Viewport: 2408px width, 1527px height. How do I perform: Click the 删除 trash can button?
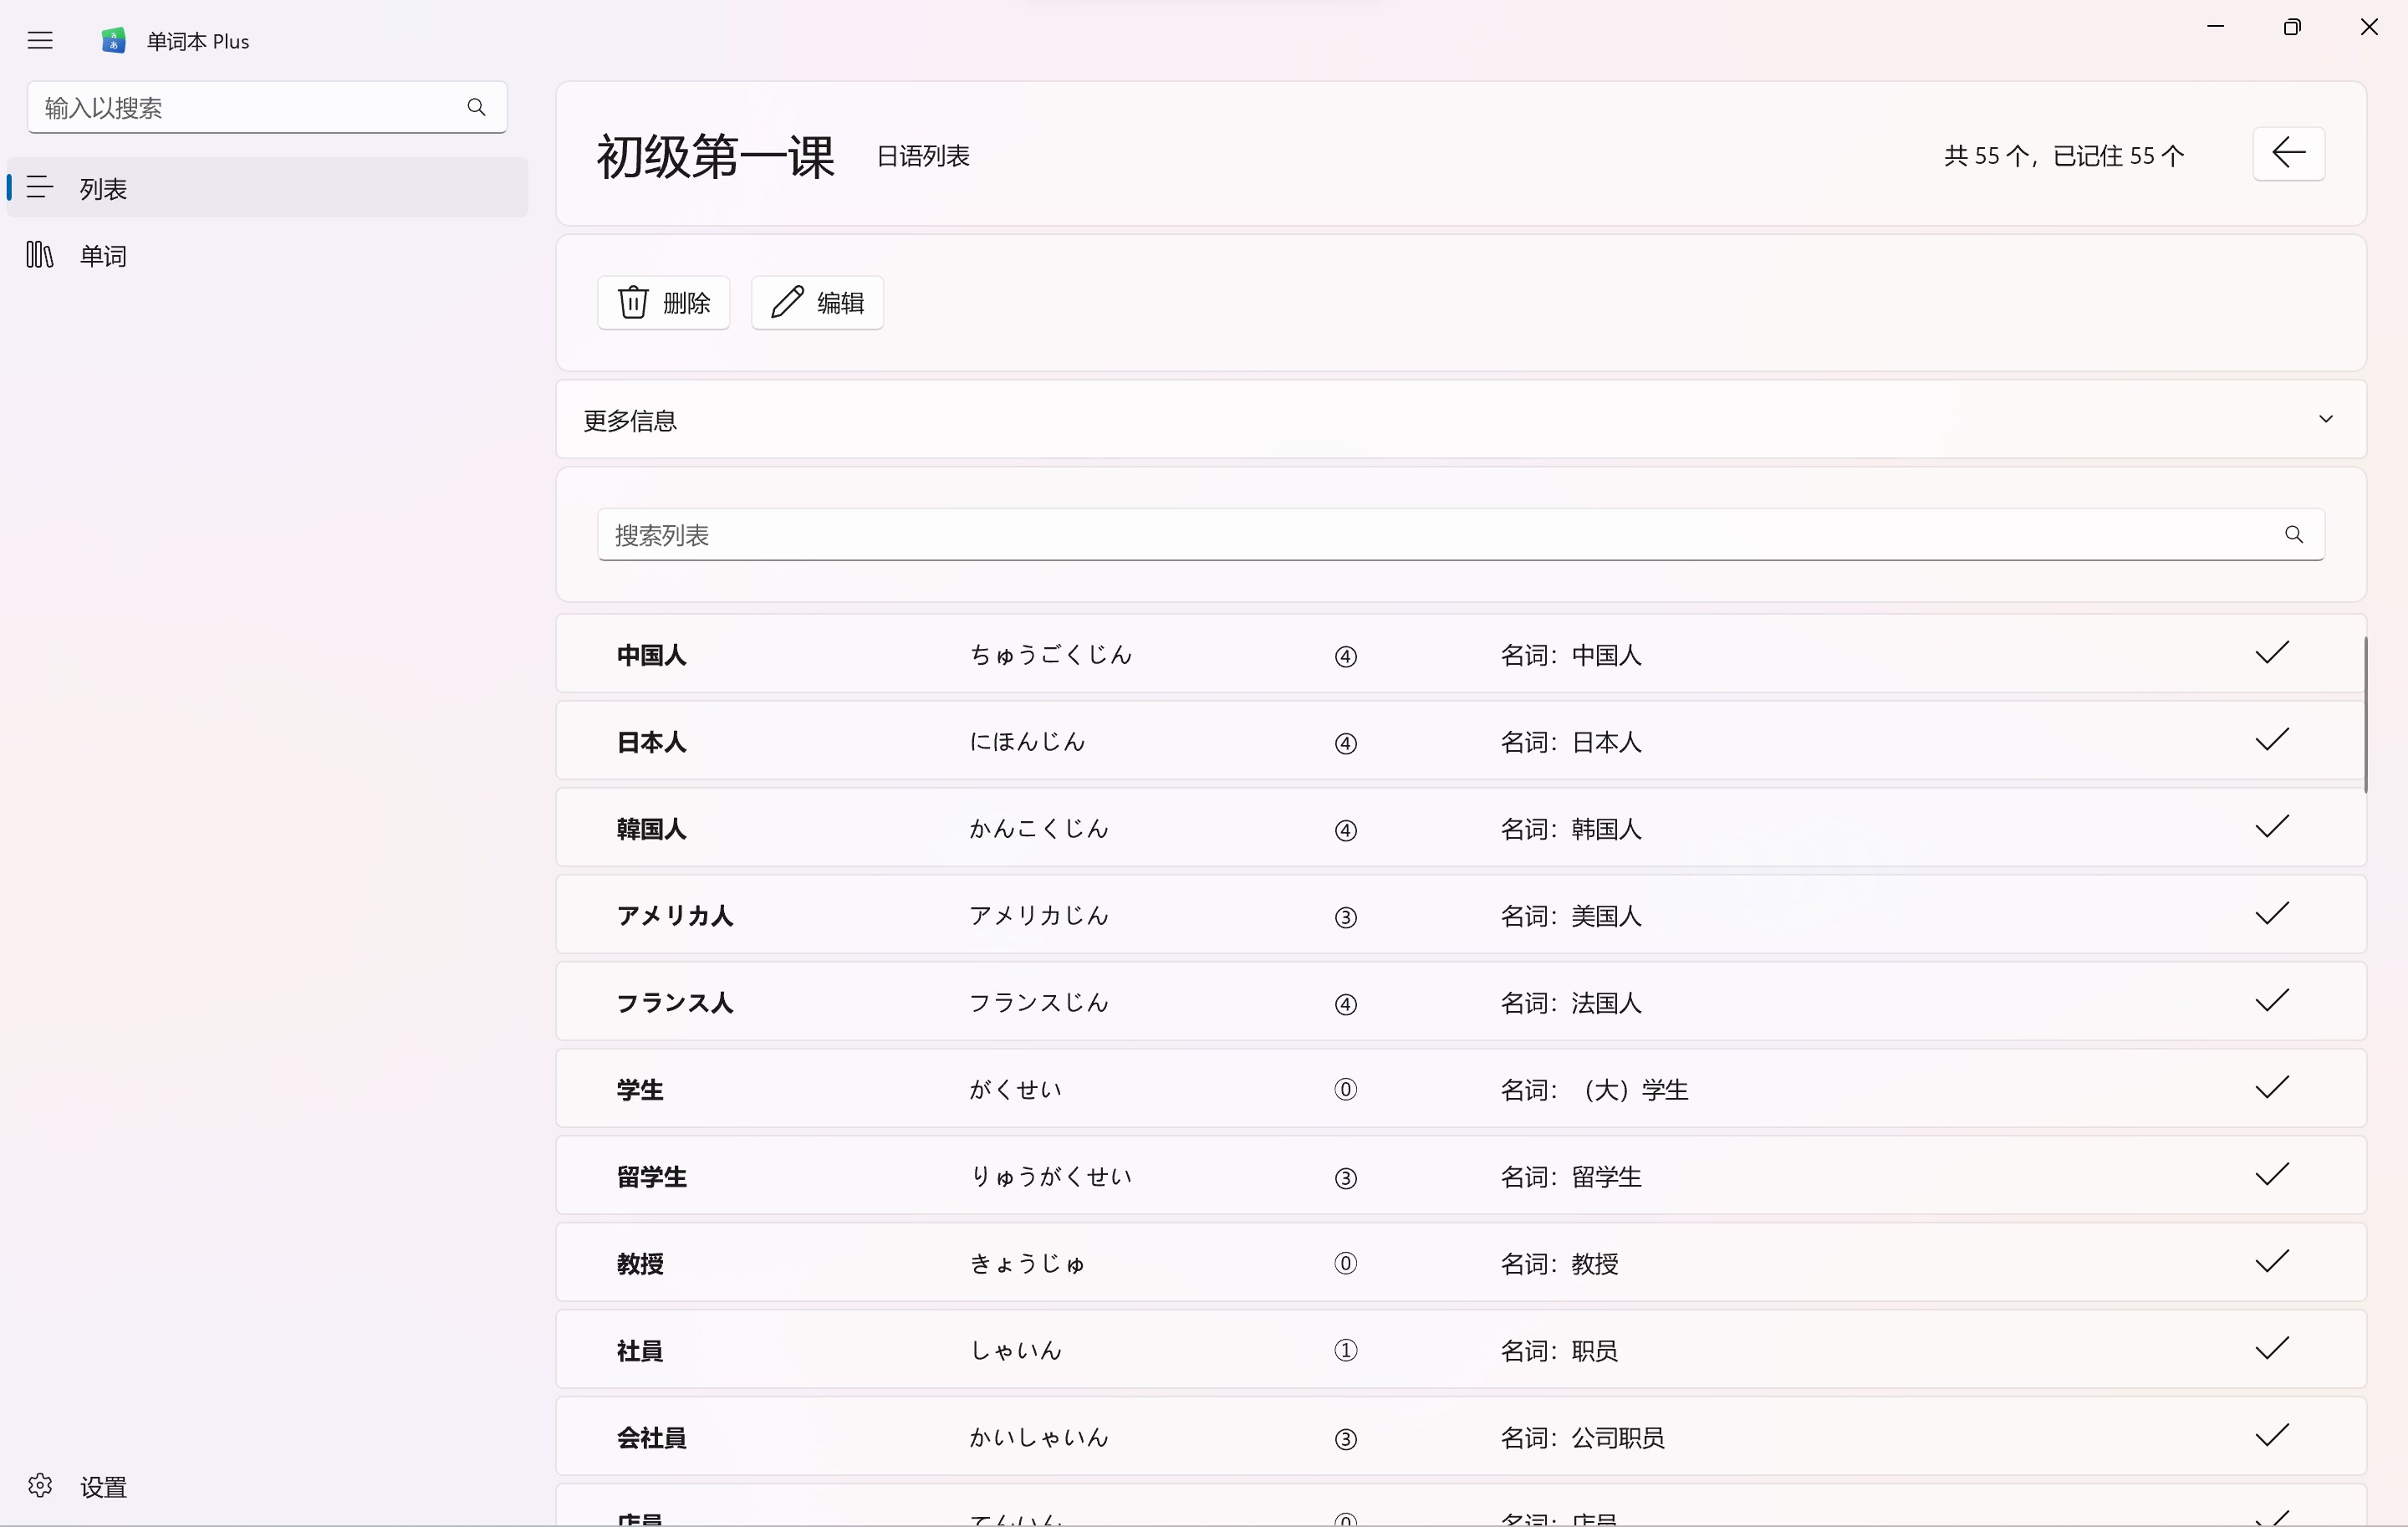point(663,302)
